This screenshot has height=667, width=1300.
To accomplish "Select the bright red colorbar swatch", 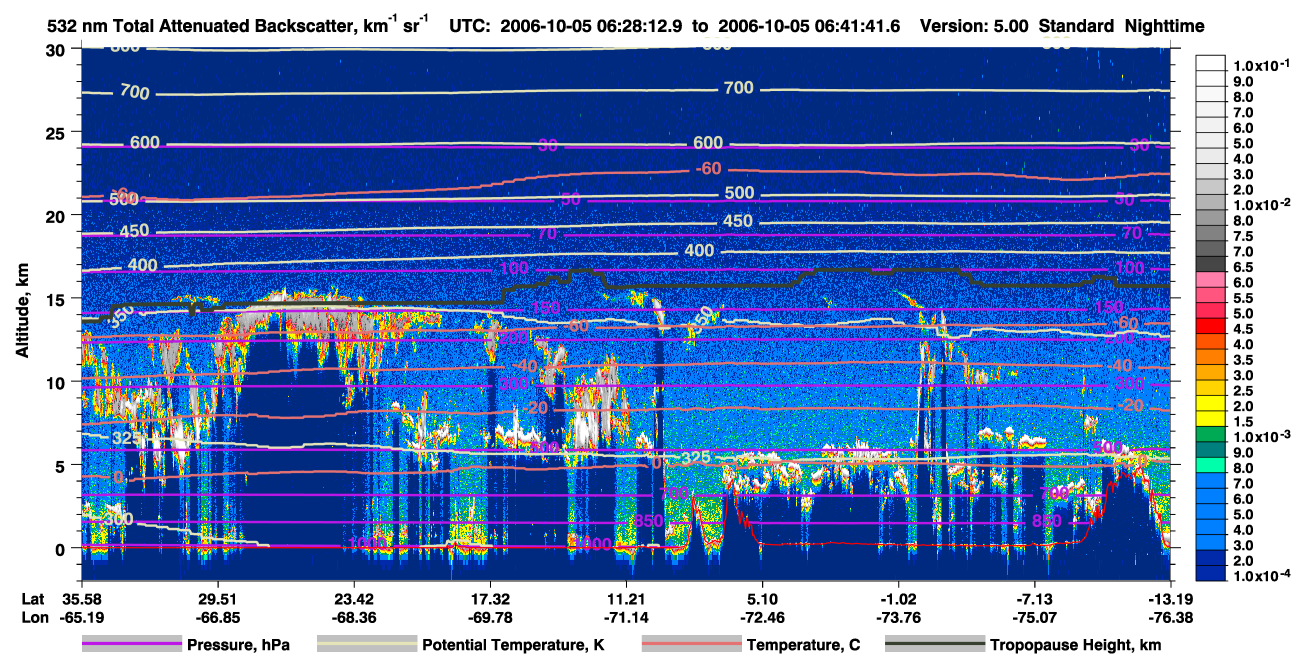I will pyautogui.click(x=1212, y=328).
